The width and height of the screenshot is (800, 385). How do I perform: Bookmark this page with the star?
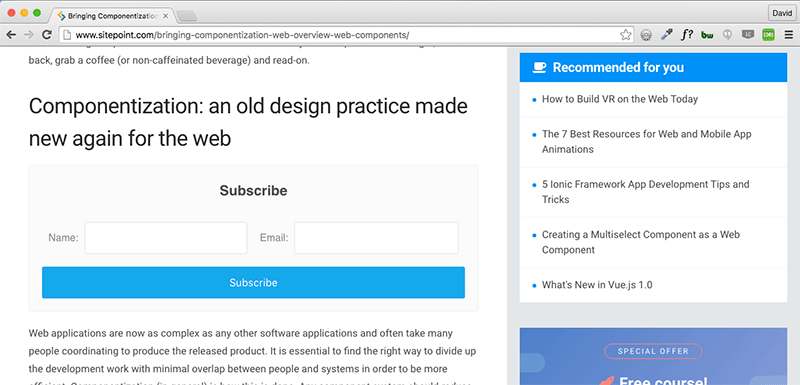click(x=626, y=35)
